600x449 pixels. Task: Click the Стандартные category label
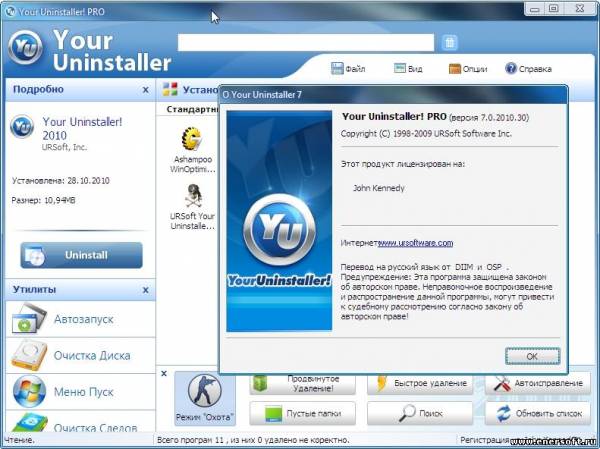[x=192, y=109]
